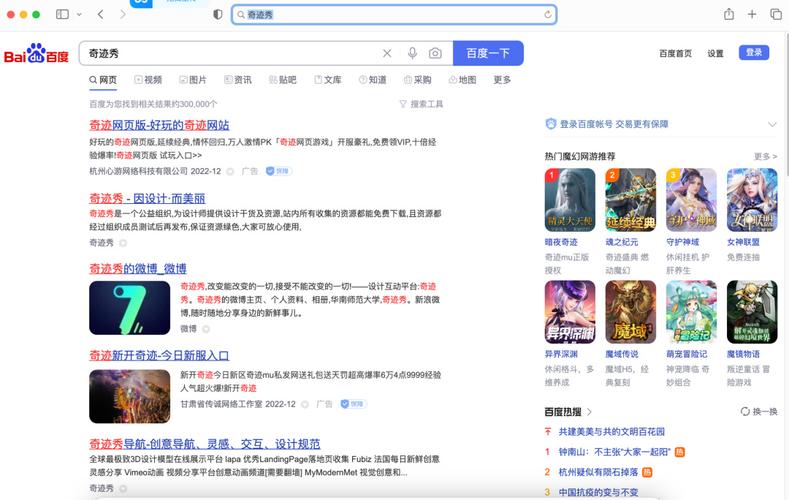Click the Baidu logo

(x=36, y=53)
